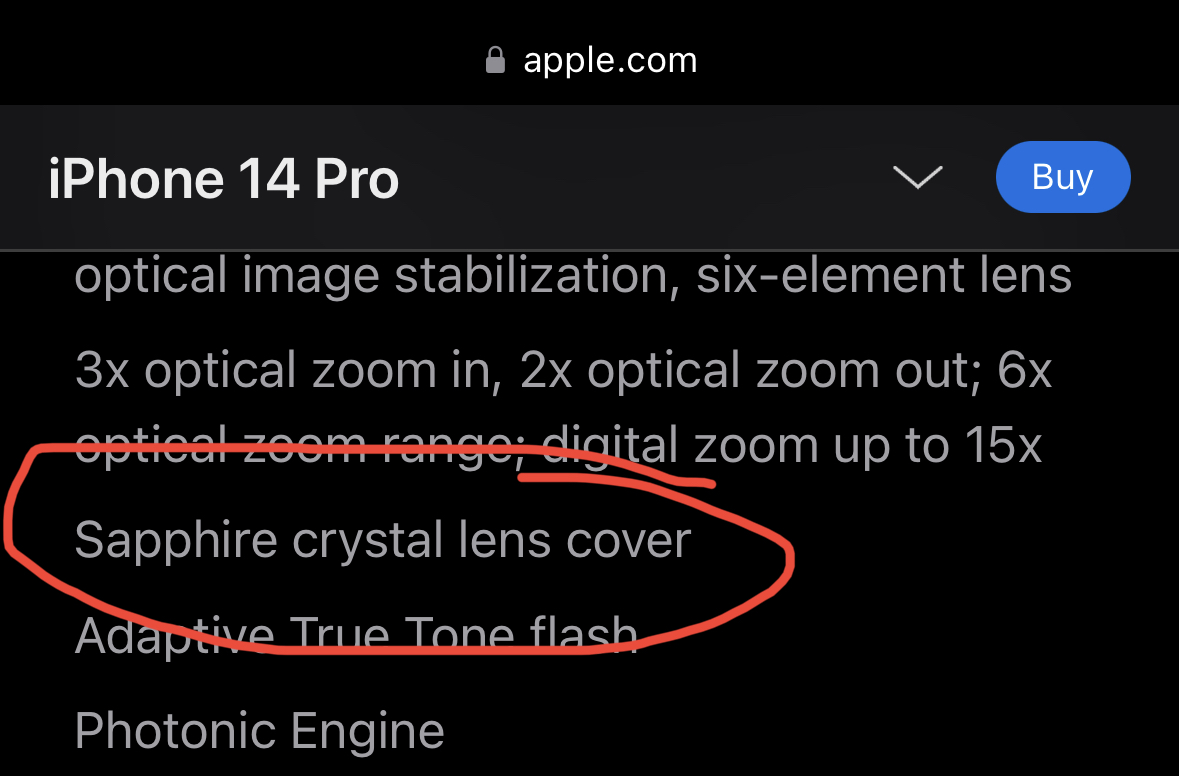
Task: Click the 'optical image stabilization' text
Action: [371, 276]
